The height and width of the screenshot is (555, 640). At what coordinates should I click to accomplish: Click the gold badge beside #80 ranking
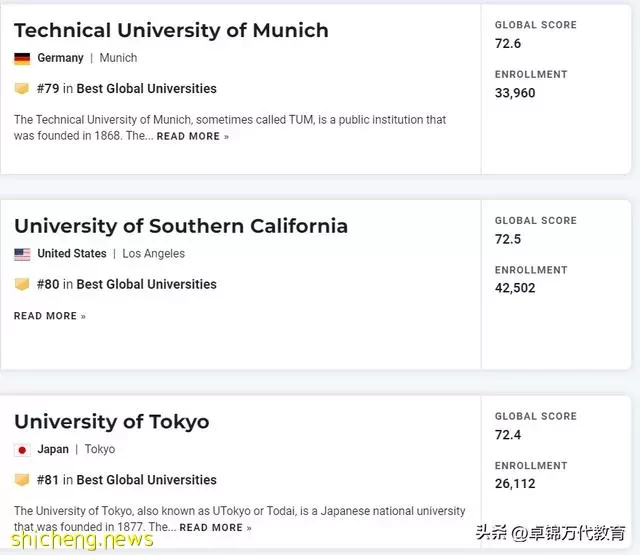point(22,284)
